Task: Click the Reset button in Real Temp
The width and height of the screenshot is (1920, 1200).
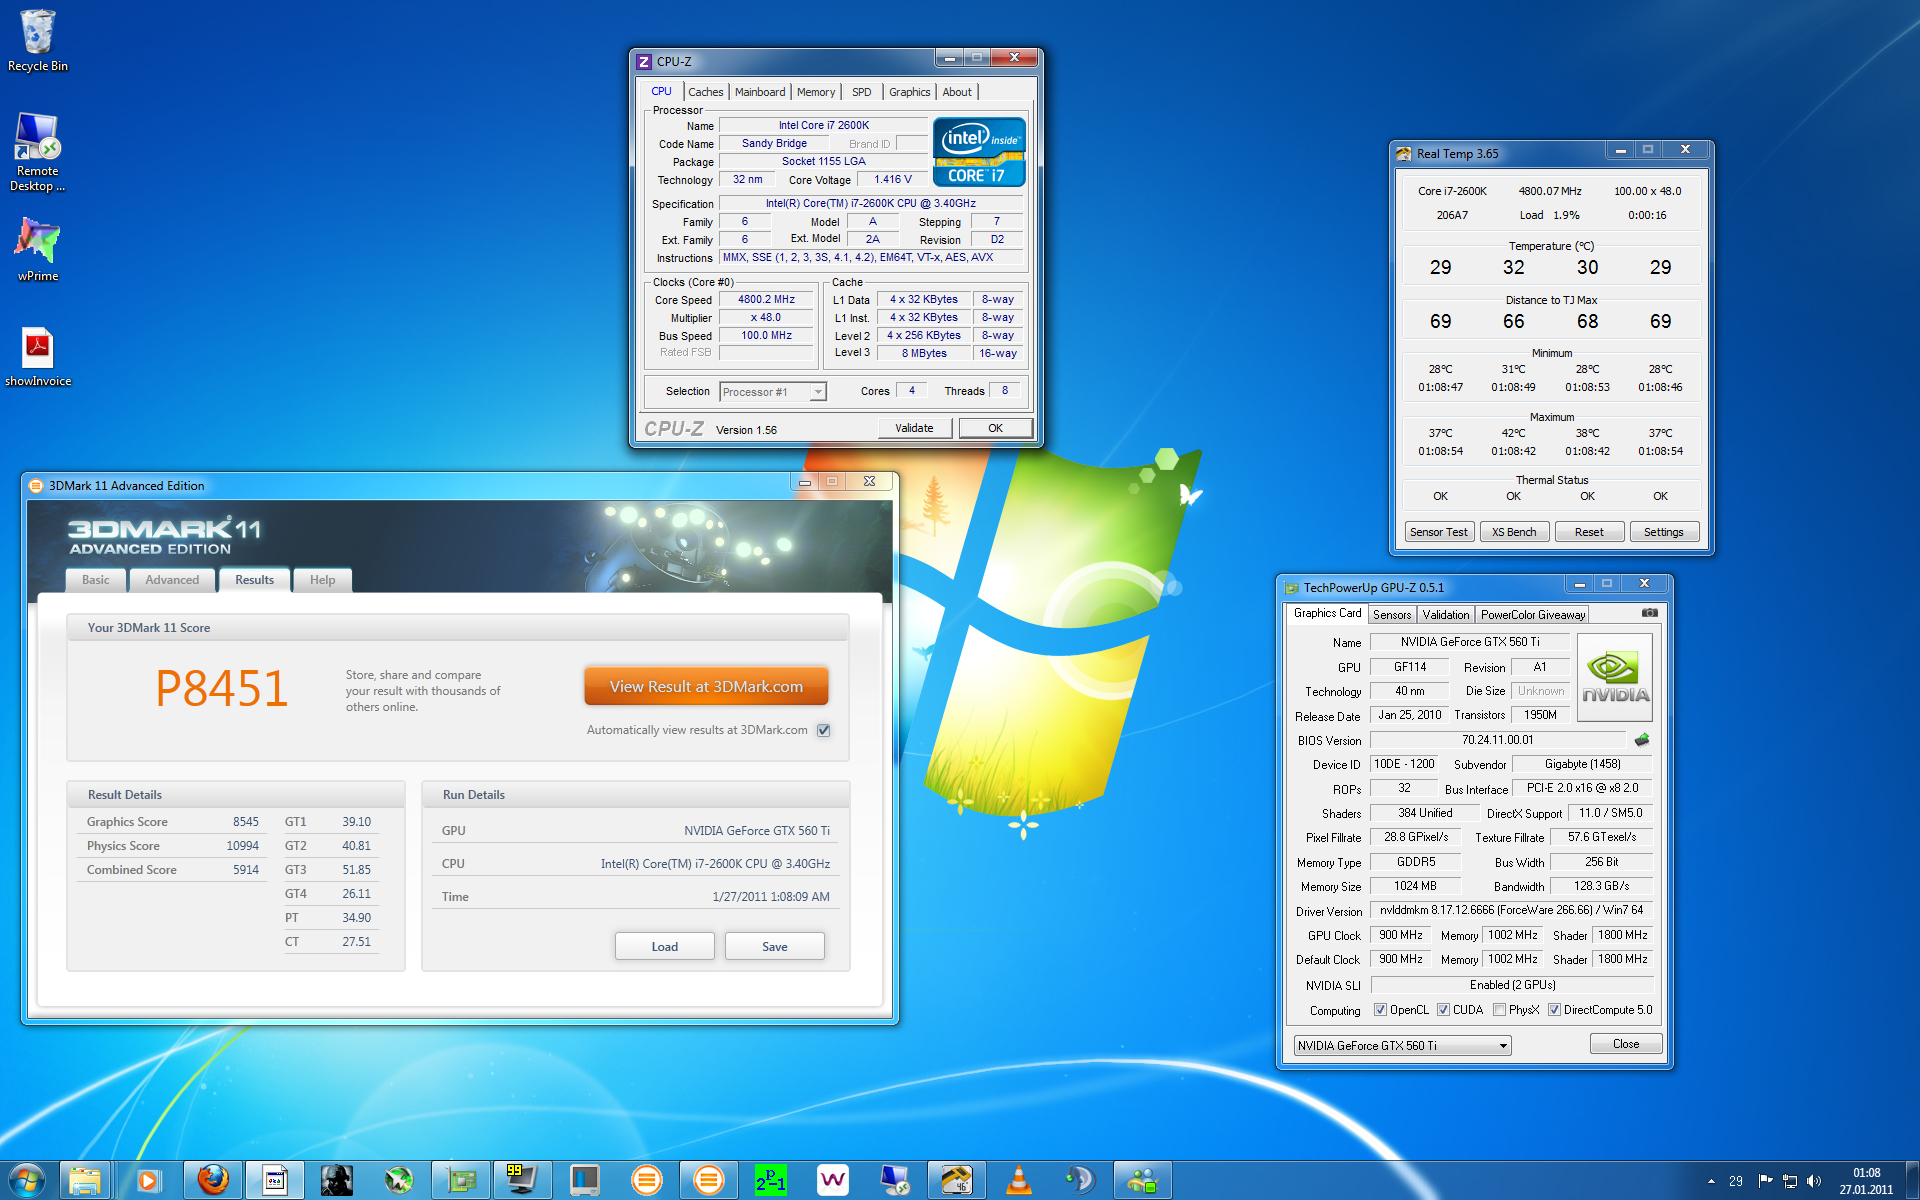Action: point(1589,532)
